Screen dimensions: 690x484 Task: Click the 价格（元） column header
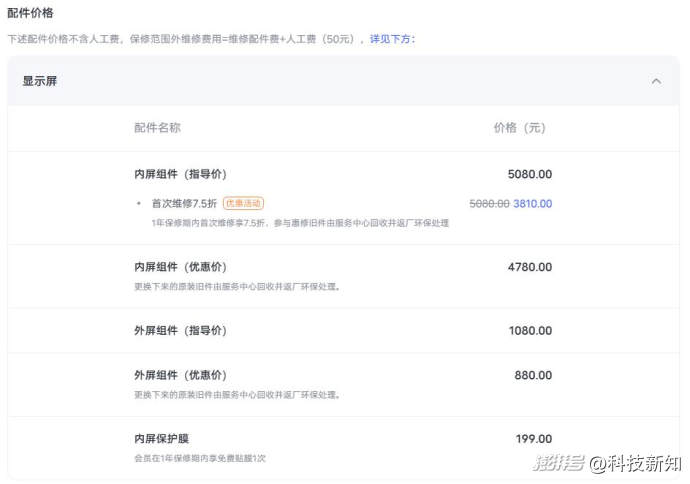520,128
